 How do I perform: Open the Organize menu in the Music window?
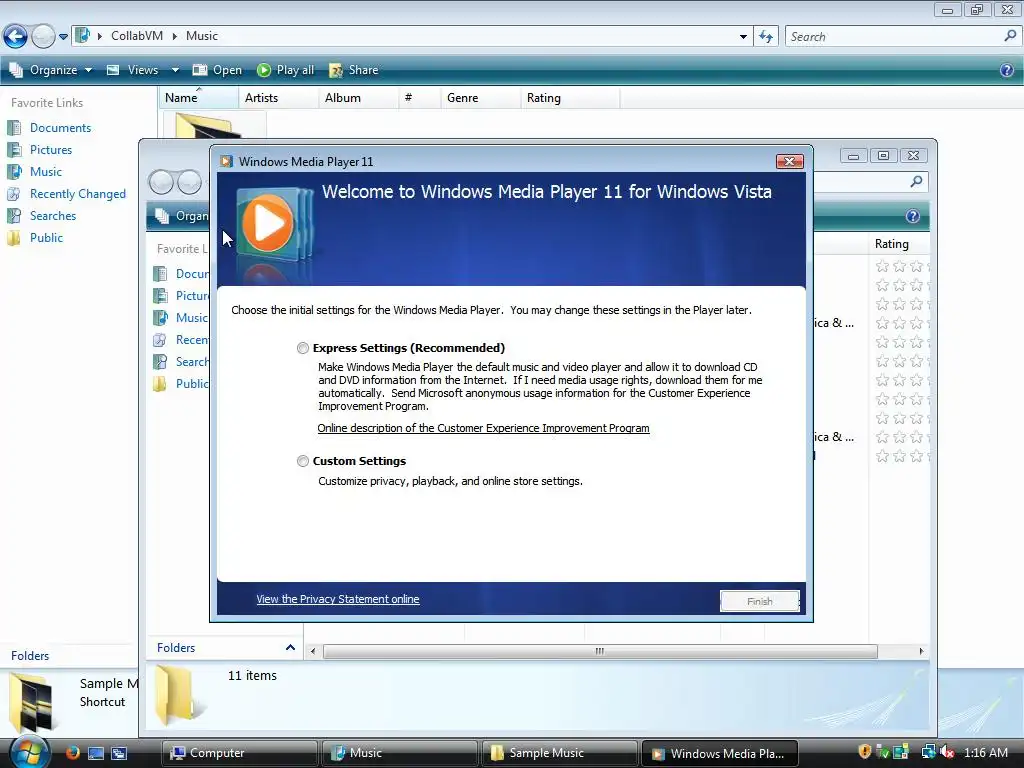click(x=51, y=70)
